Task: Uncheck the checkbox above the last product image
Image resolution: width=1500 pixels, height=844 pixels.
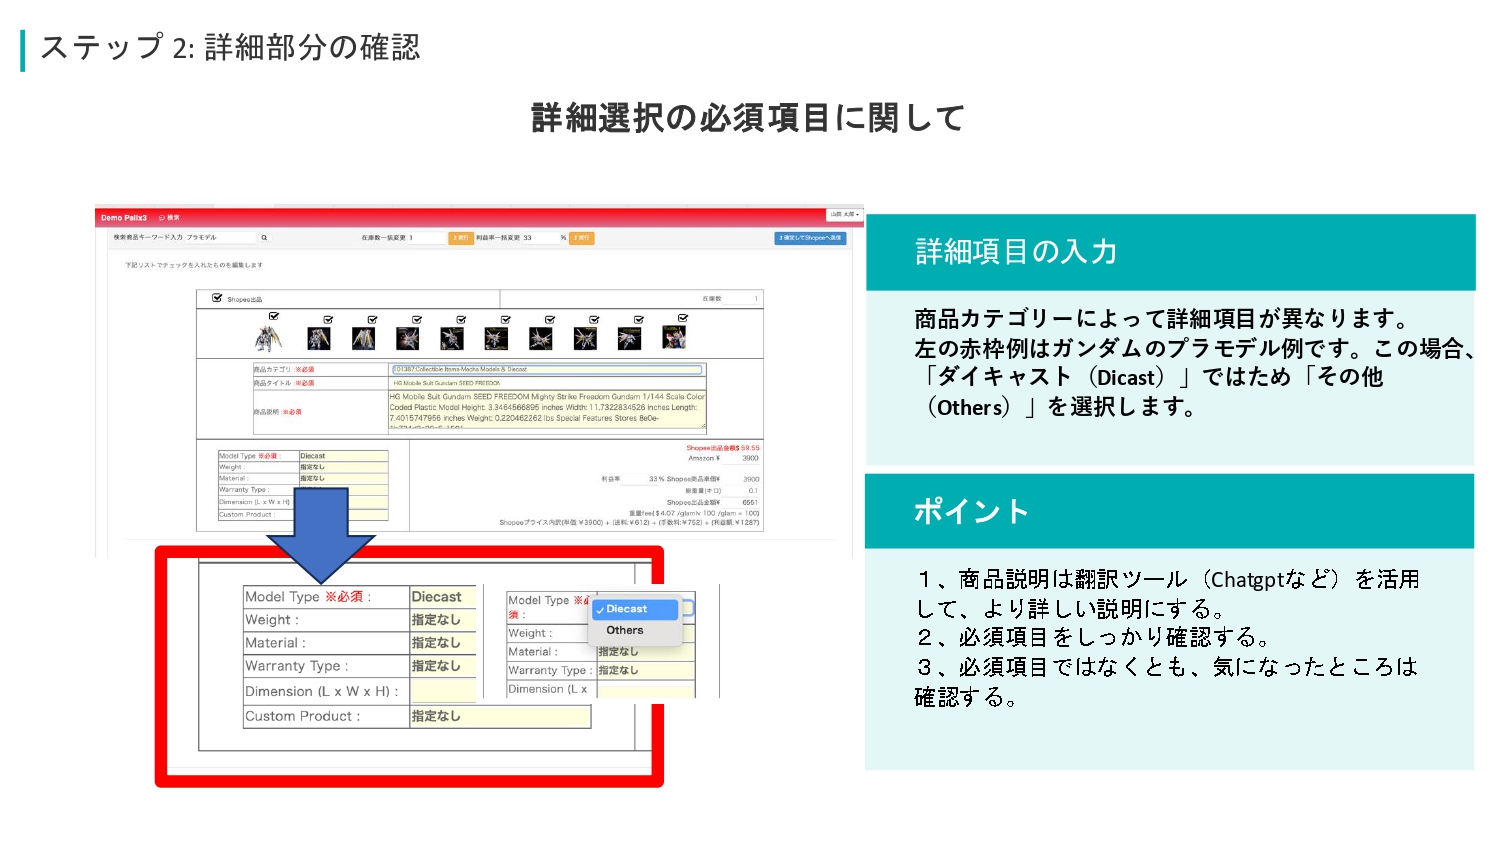Action: point(683,318)
